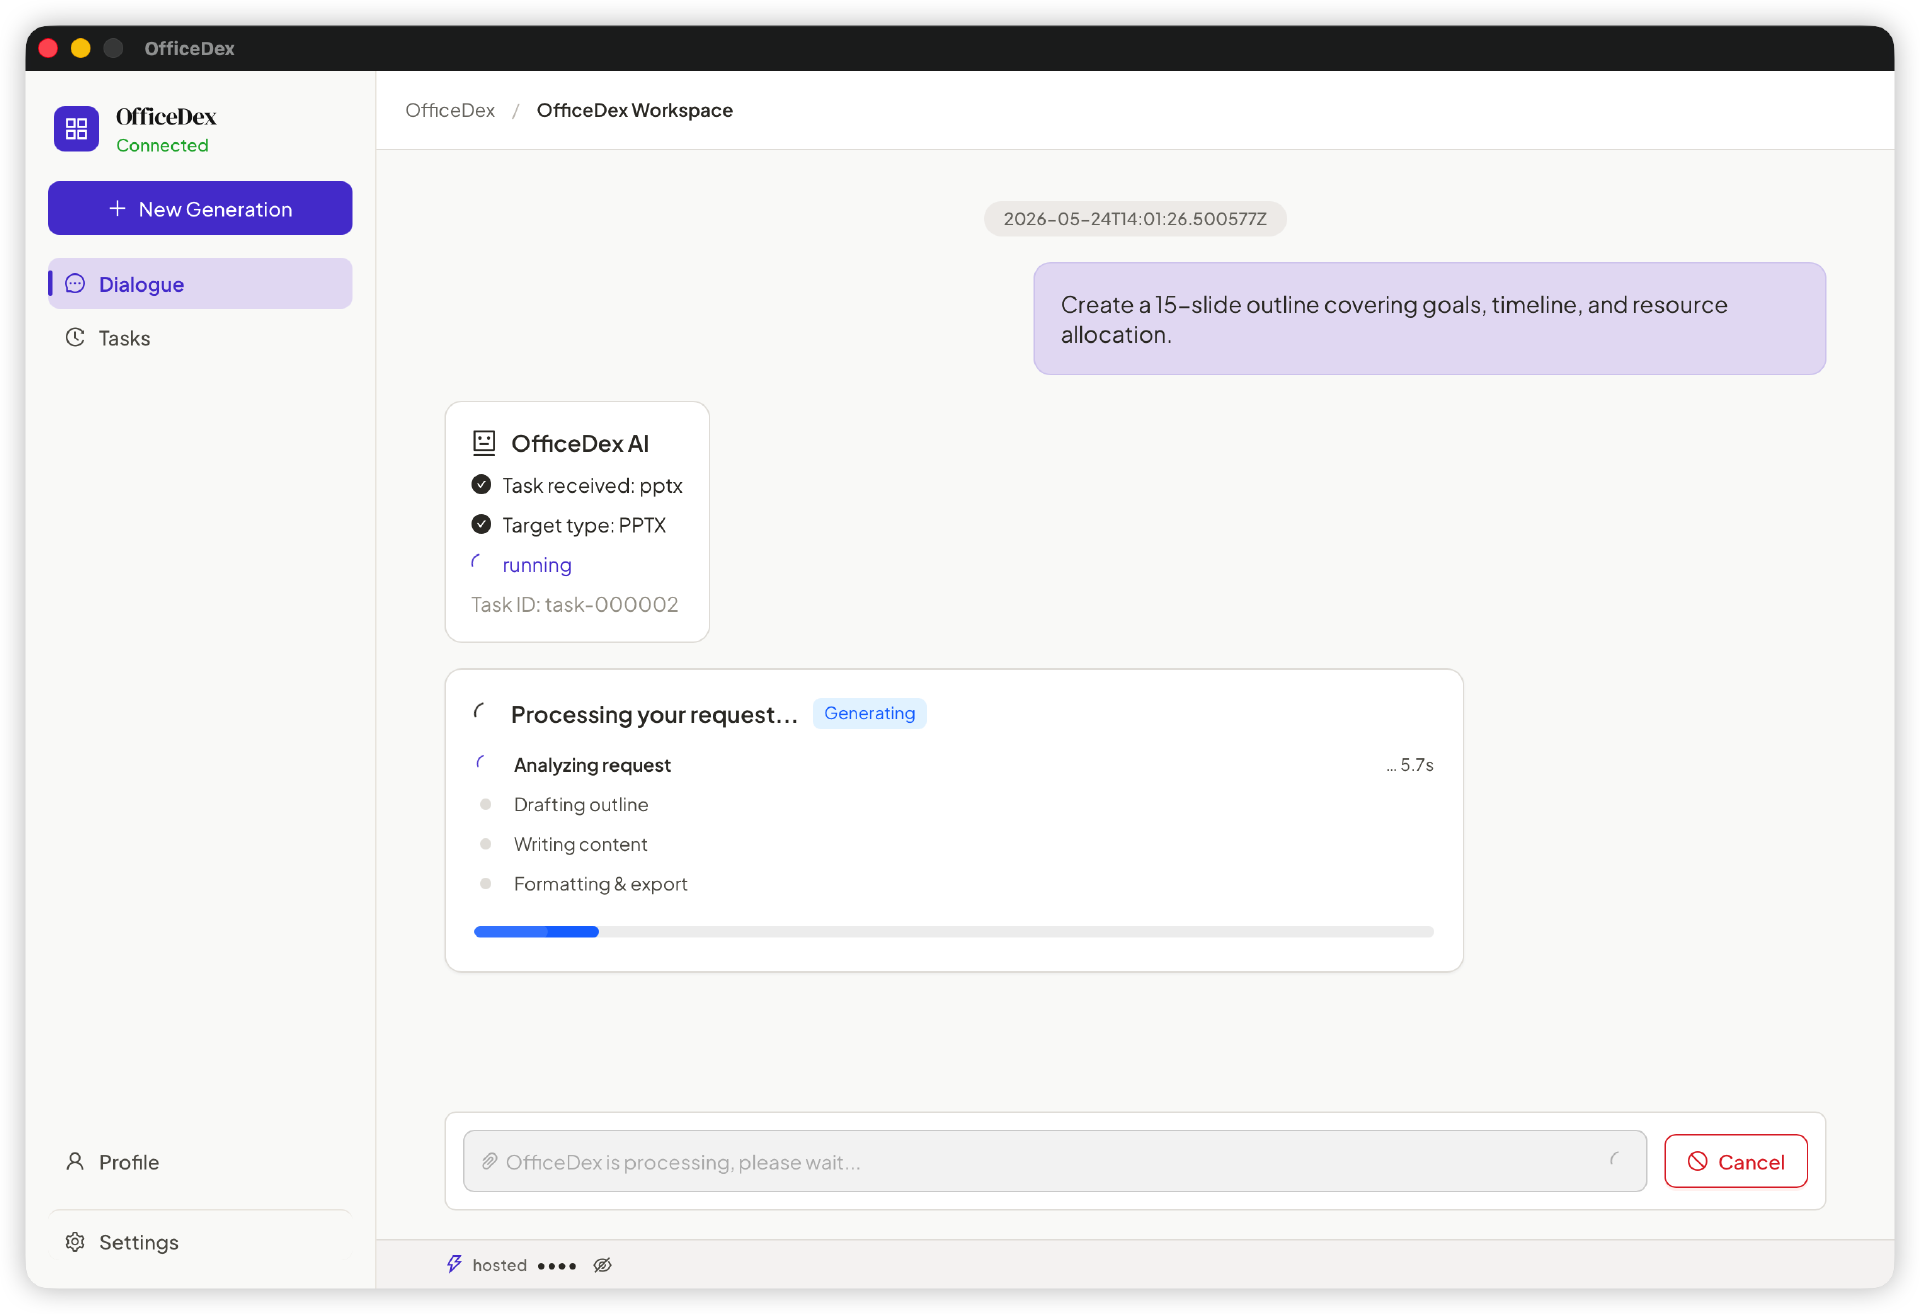This screenshot has height=1314, width=1920.
Task: Click the lightning bolt hosted icon
Action: point(454,1264)
